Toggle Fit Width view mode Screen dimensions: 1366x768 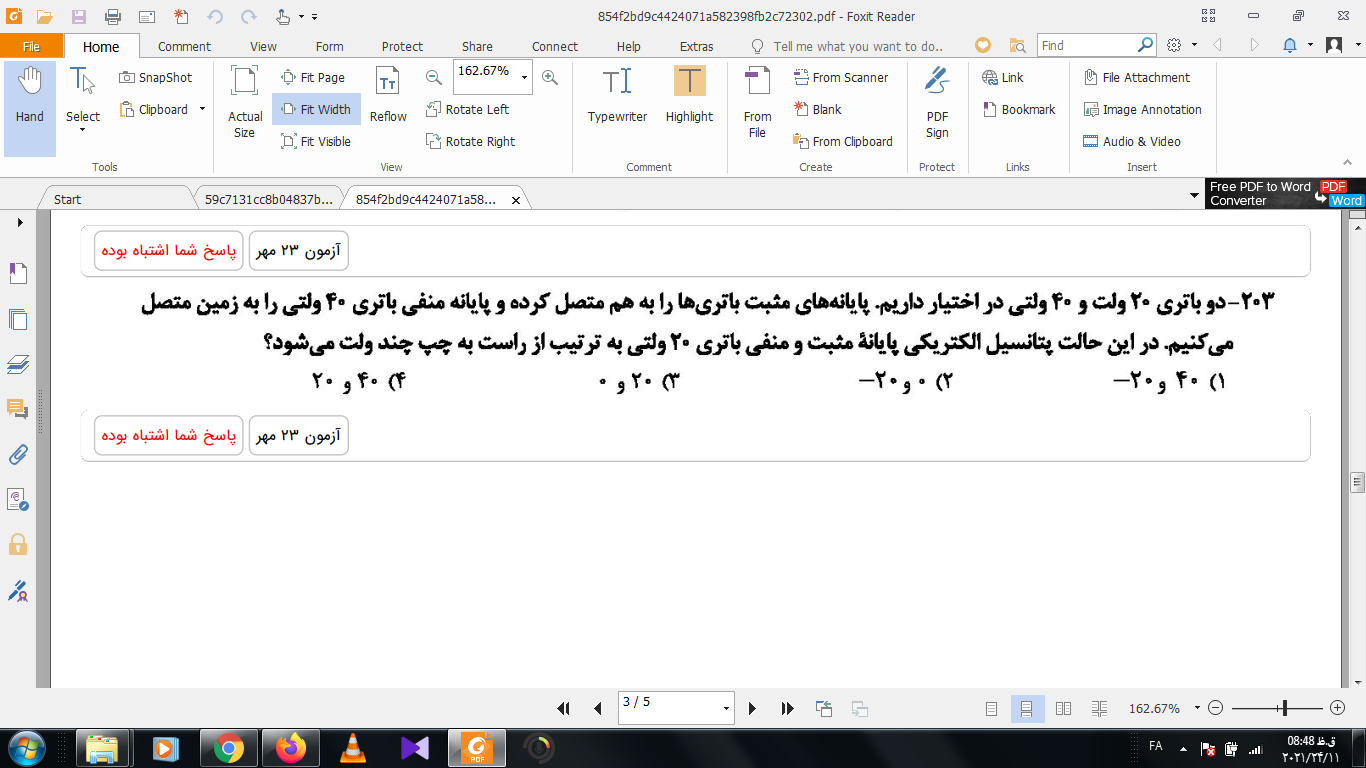coord(316,110)
